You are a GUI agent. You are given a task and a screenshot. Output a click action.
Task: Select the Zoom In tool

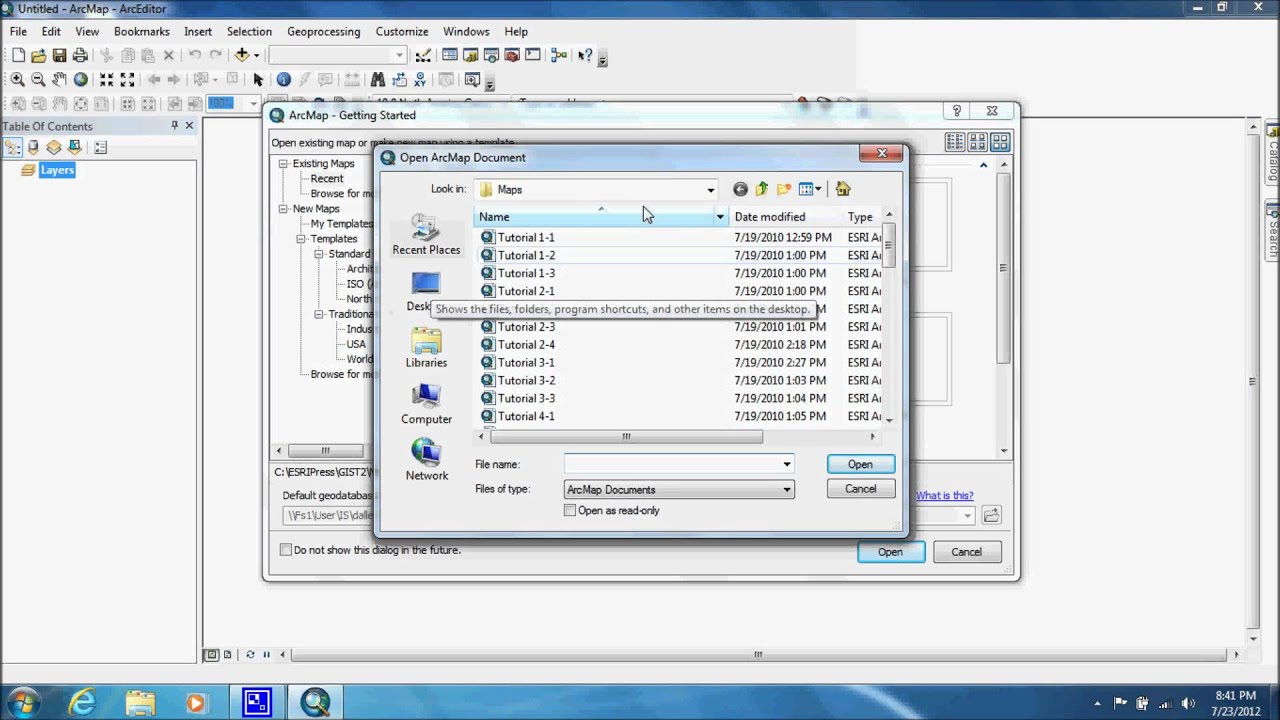tap(17, 79)
